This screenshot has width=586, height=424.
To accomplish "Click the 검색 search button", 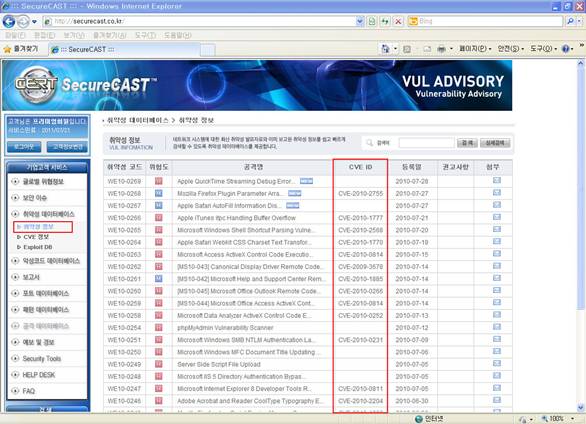I will pyautogui.click(x=467, y=143).
